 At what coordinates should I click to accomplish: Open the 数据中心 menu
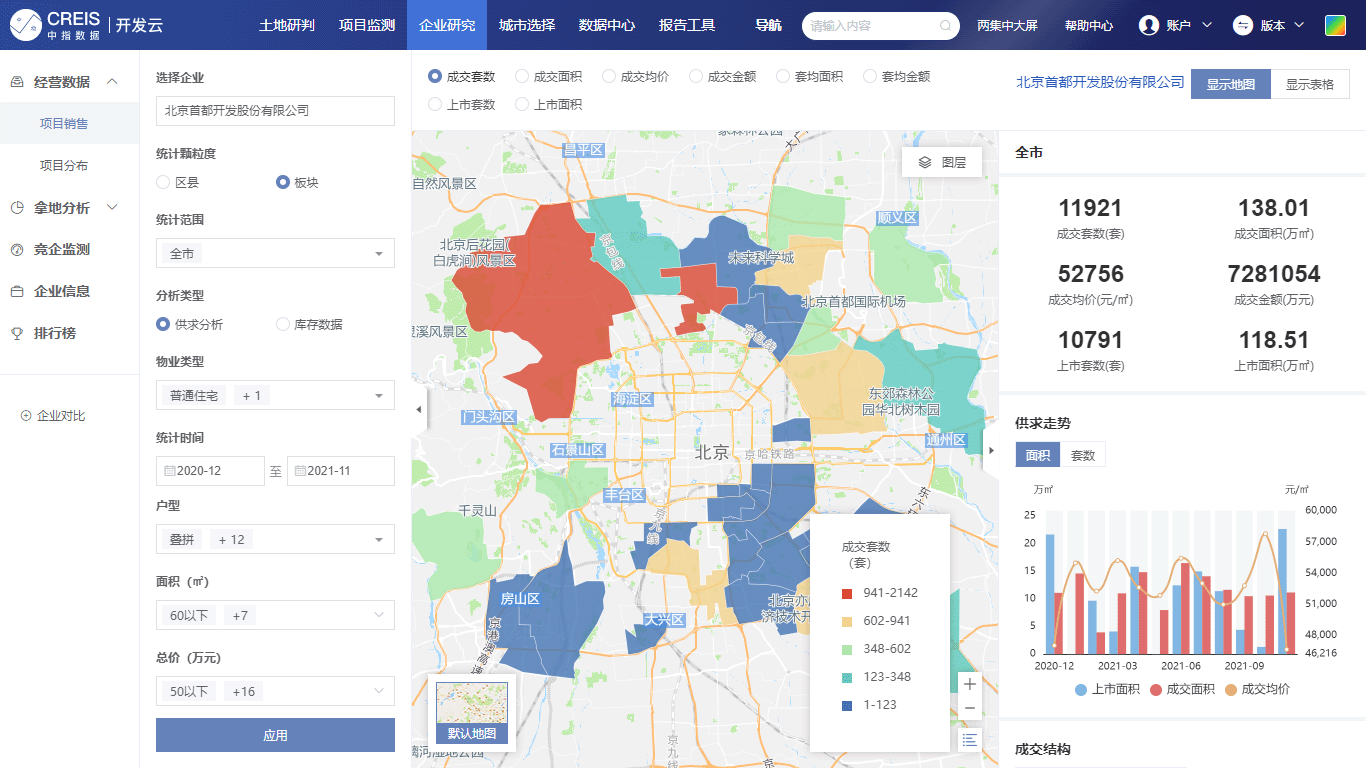[607, 25]
